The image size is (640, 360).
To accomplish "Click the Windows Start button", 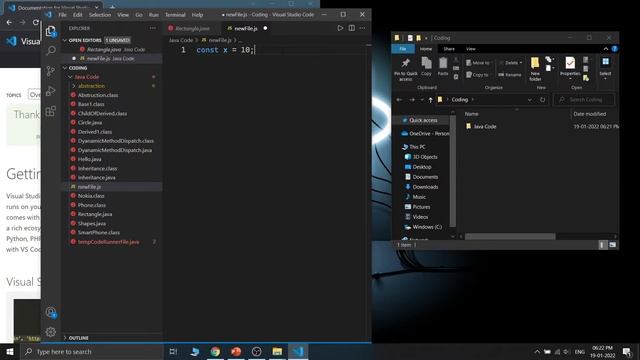I will pos(10,351).
